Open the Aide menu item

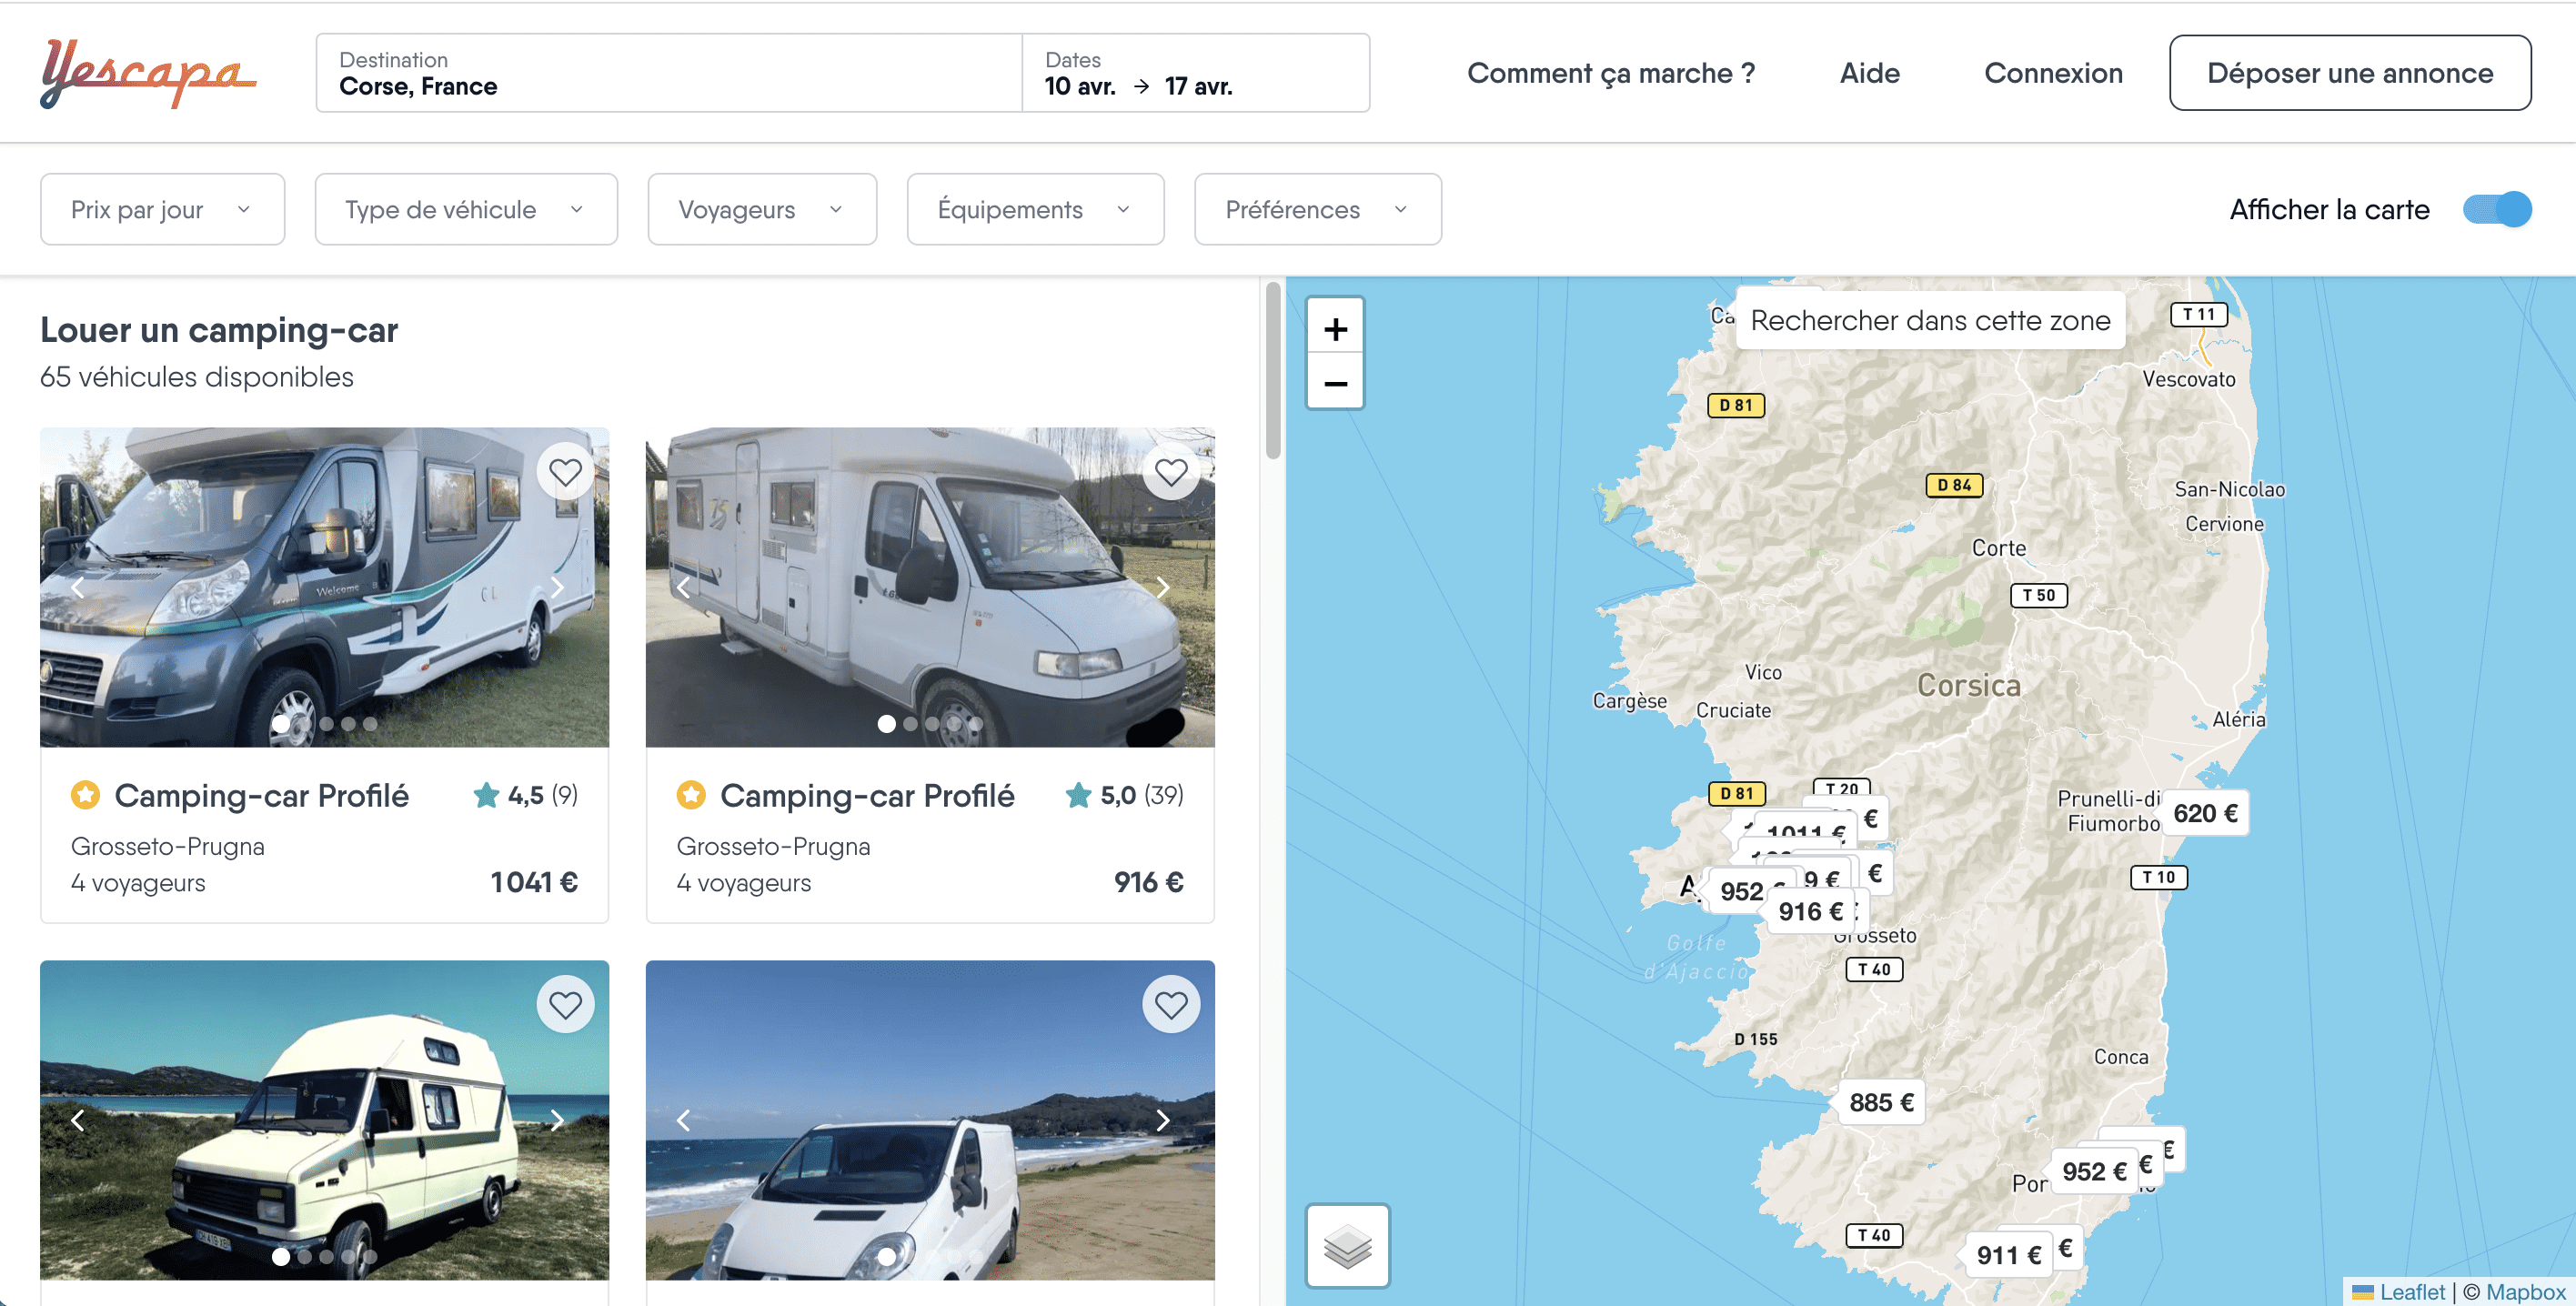(x=1869, y=73)
